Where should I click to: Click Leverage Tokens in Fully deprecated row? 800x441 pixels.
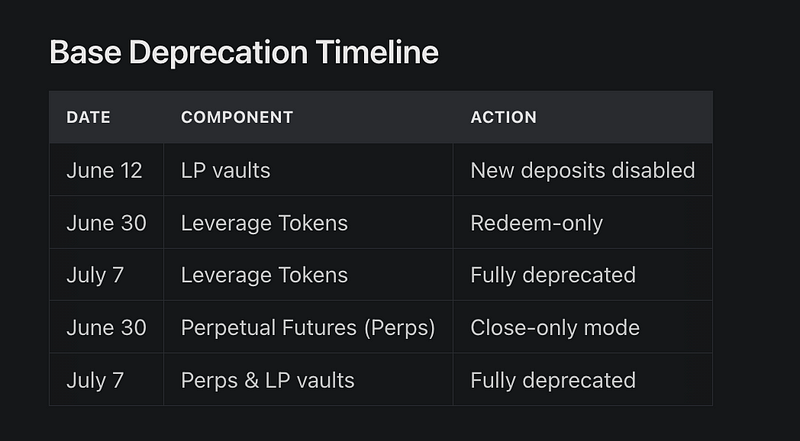pos(264,275)
